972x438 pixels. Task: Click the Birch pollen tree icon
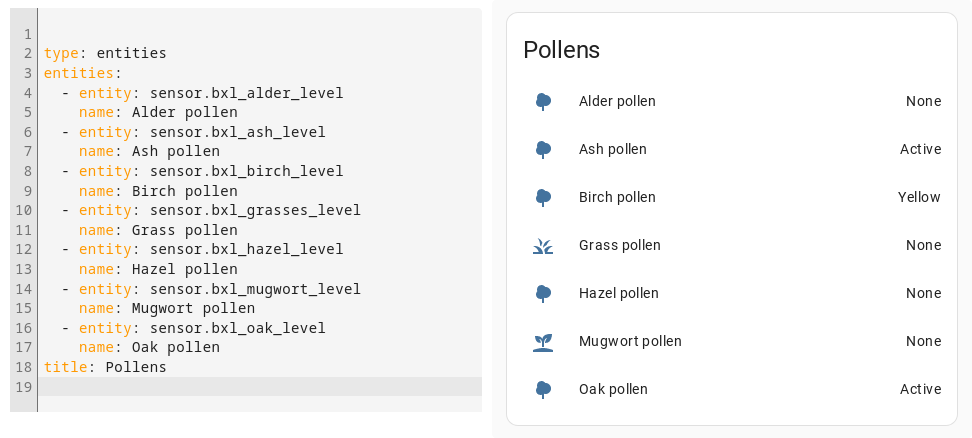coord(543,198)
